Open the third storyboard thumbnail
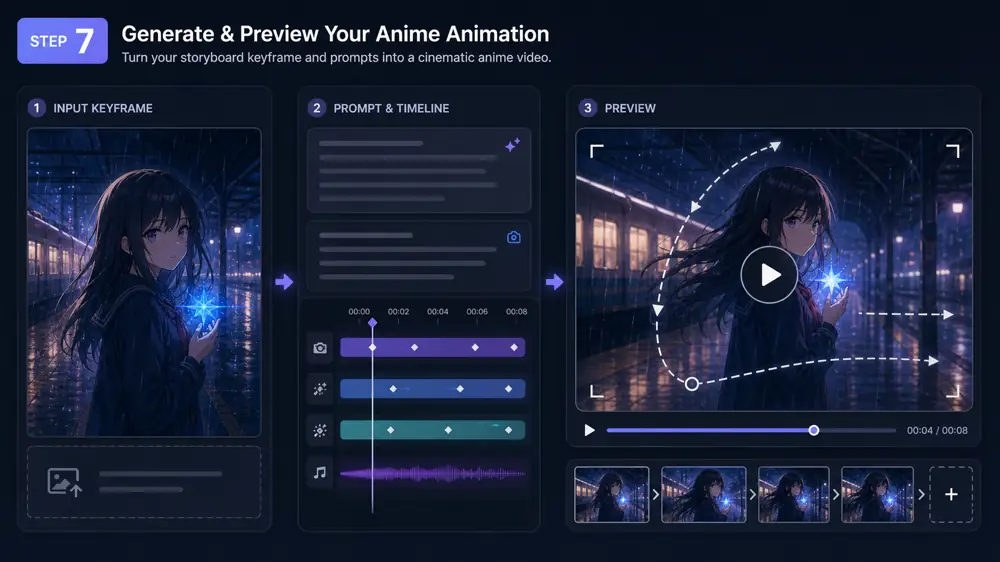This screenshot has height=562, width=1000. click(793, 494)
